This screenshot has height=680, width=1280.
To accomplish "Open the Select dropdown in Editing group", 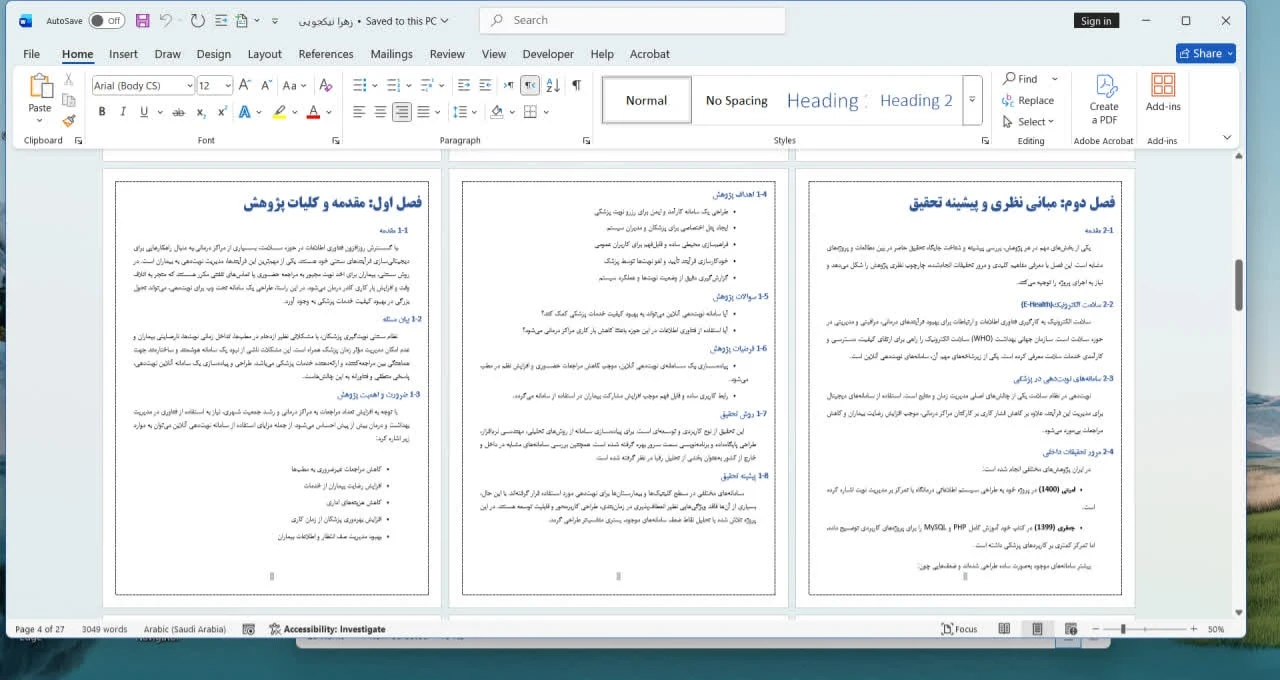I will [x=1030, y=122].
